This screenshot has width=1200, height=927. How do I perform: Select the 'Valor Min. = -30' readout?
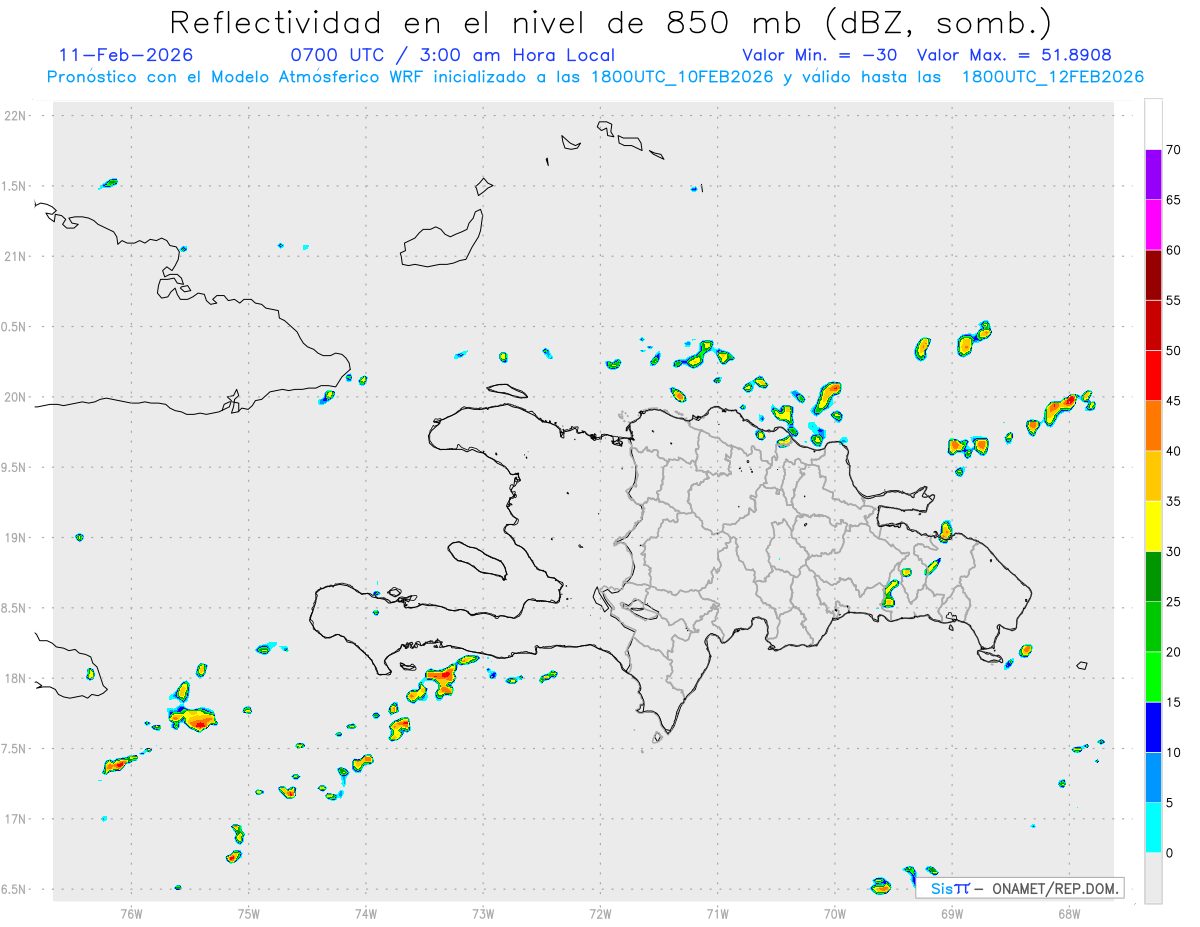tap(820, 55)
